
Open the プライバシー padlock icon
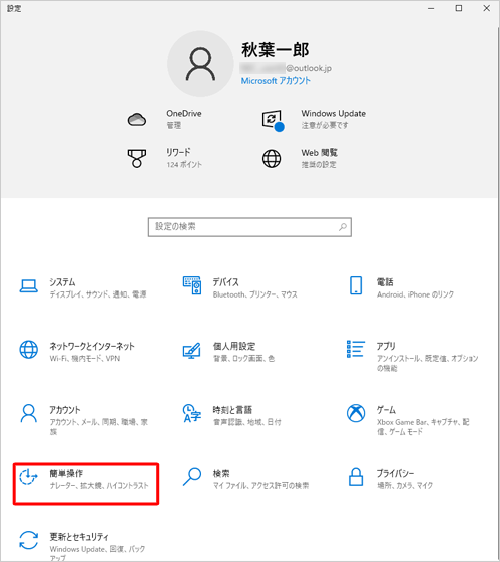[356, 477]
